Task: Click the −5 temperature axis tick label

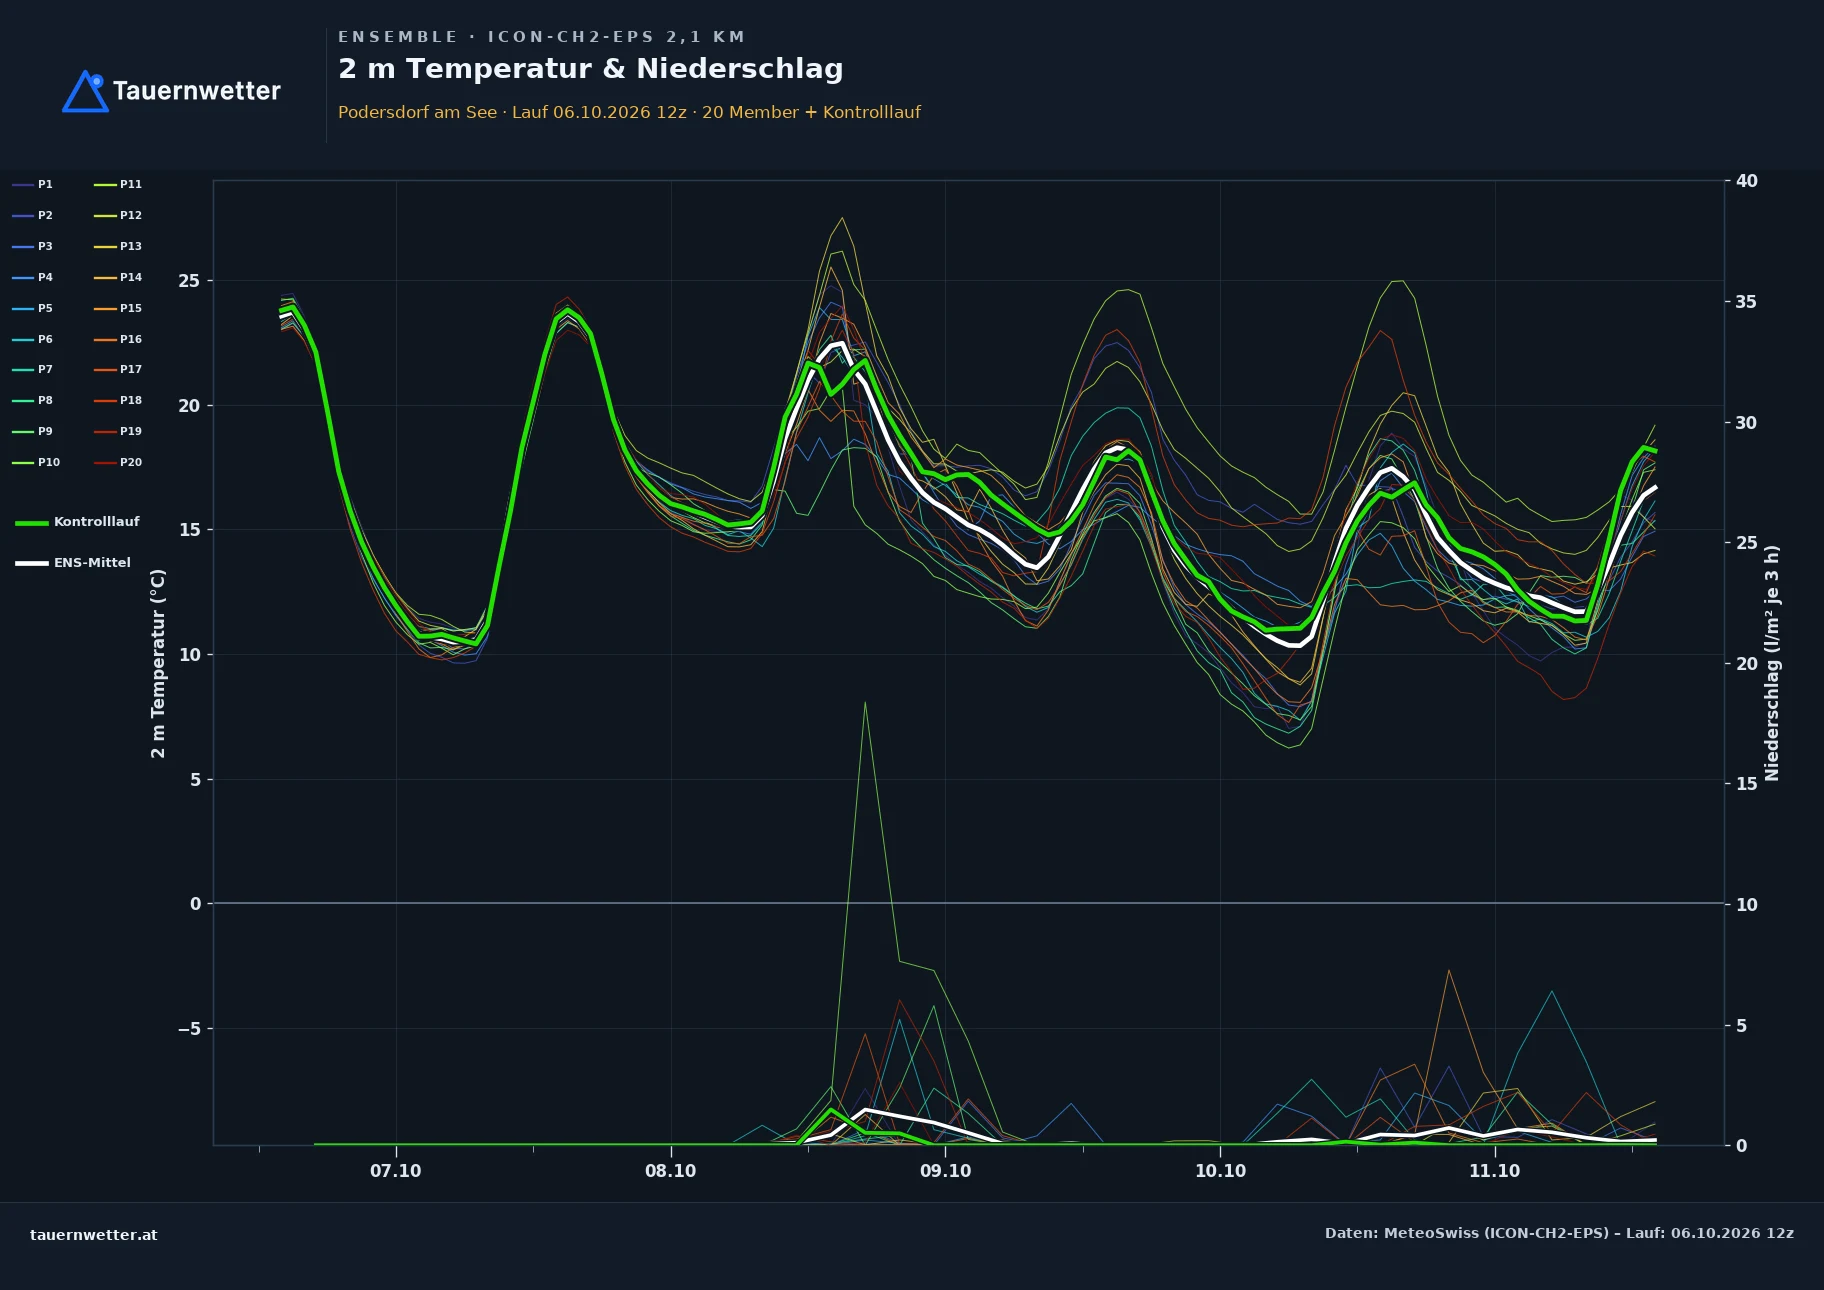Action: (189, 1029)
